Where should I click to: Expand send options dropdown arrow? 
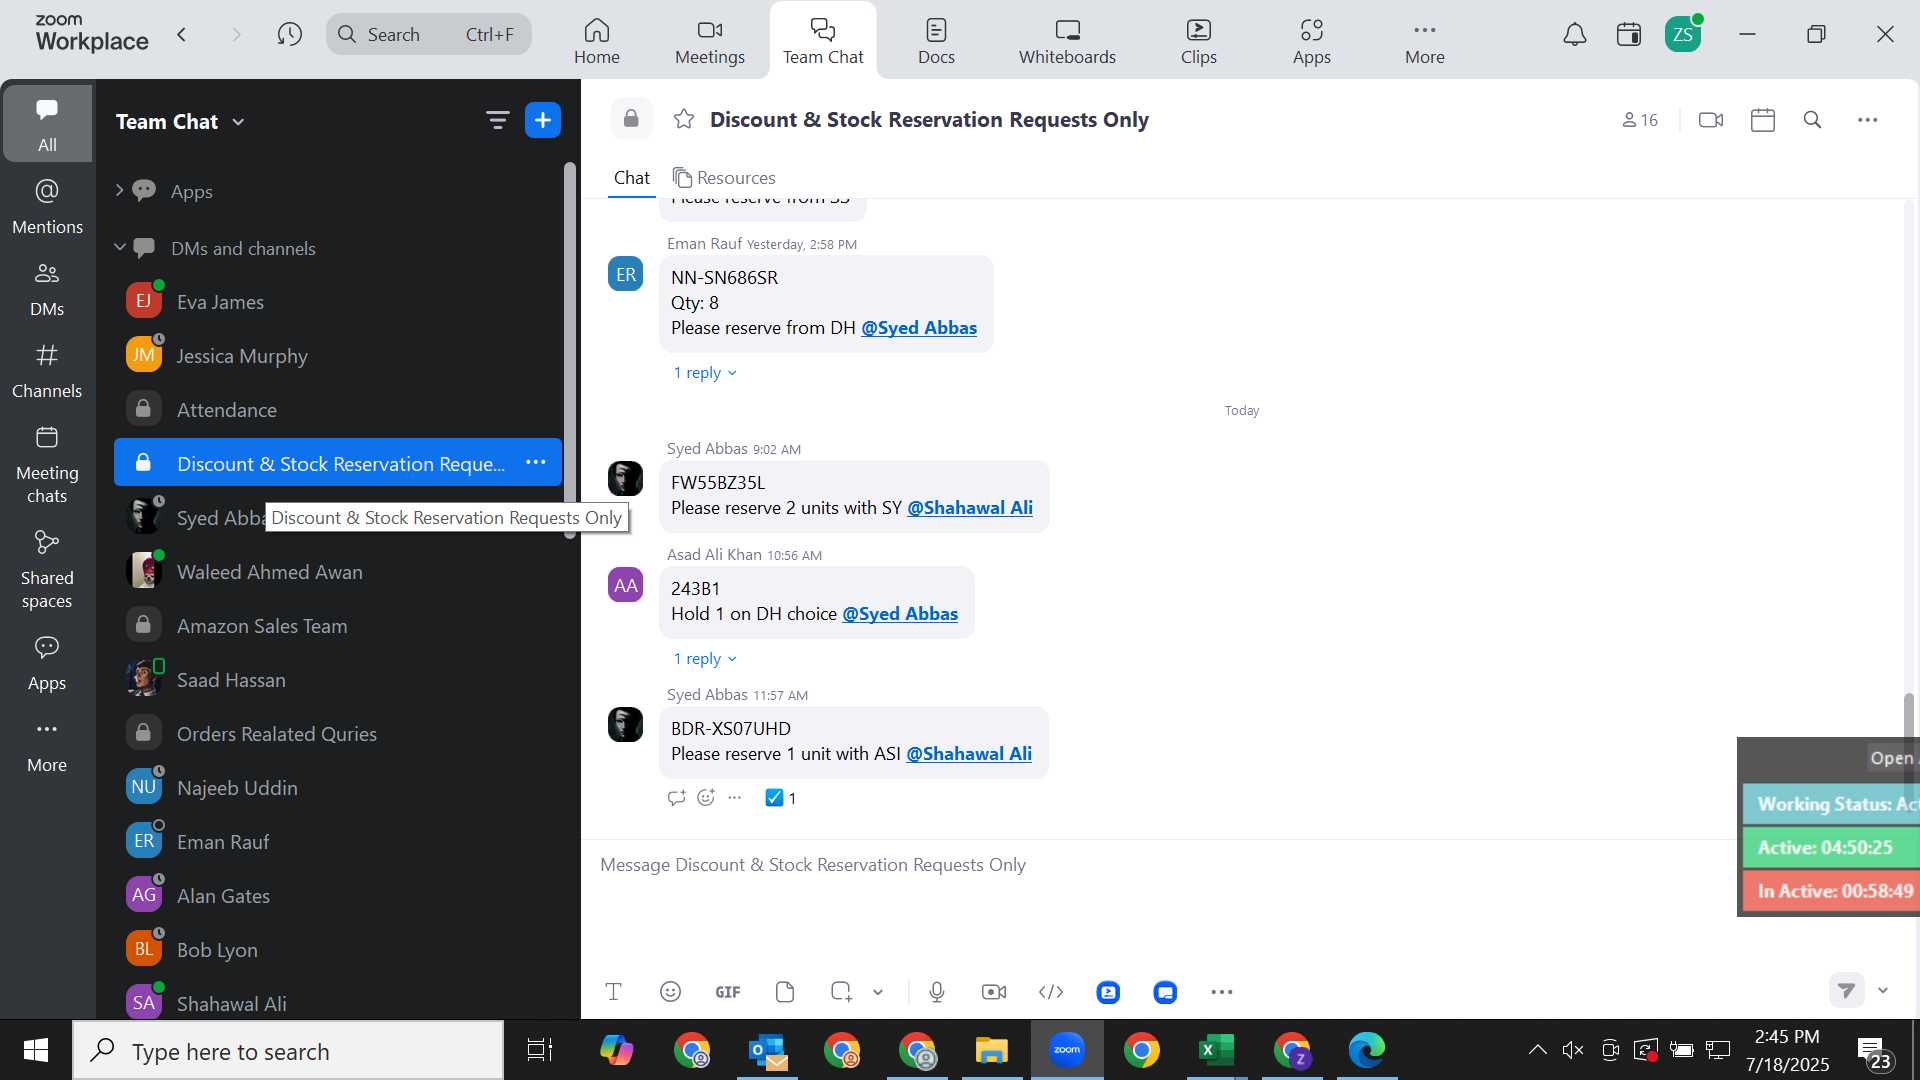click(1883, 990)
